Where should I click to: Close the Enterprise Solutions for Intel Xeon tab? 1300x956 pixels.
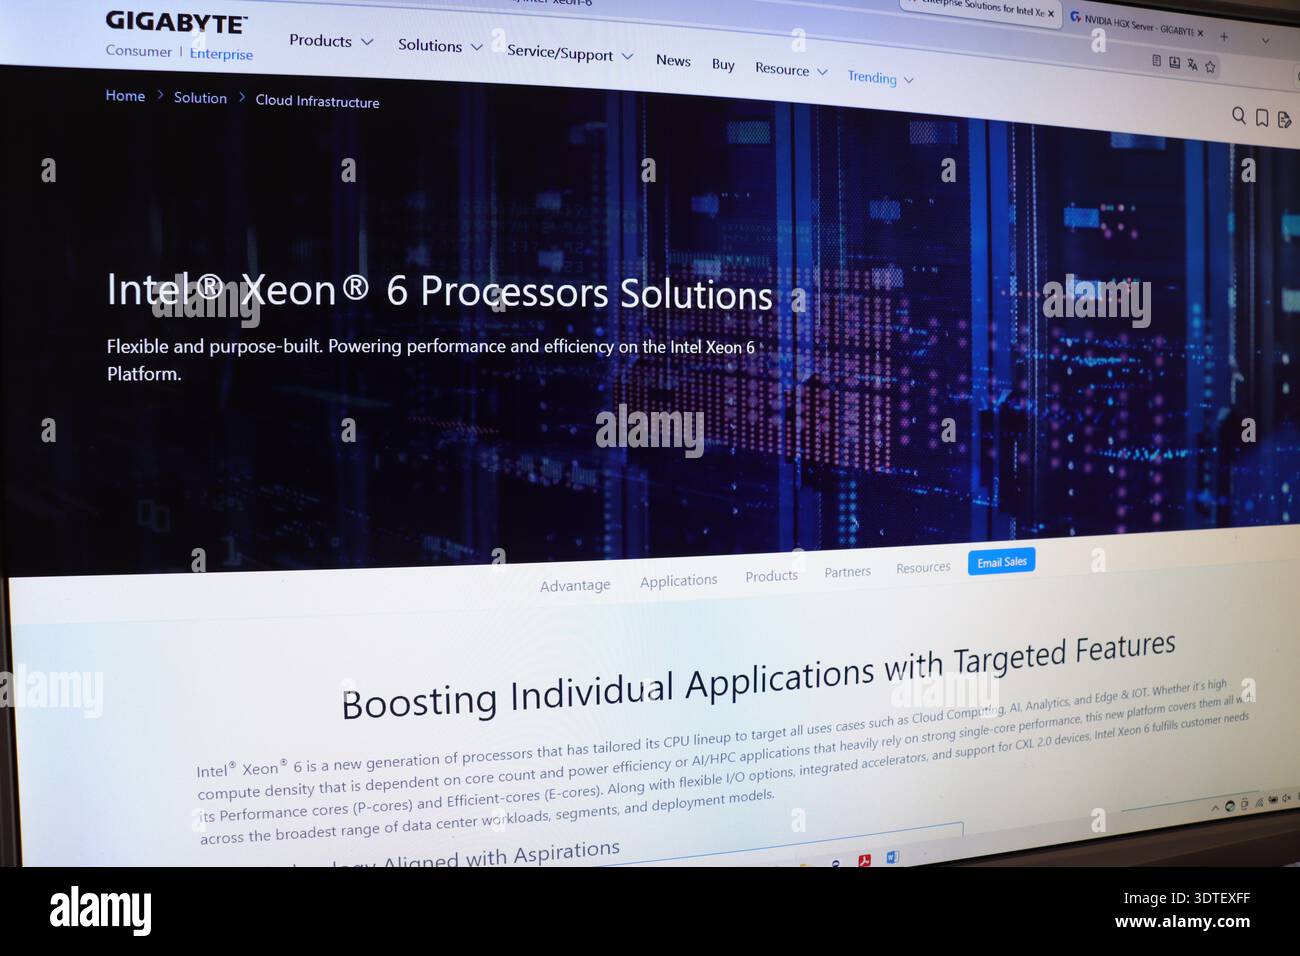[x=1050, y=14]
